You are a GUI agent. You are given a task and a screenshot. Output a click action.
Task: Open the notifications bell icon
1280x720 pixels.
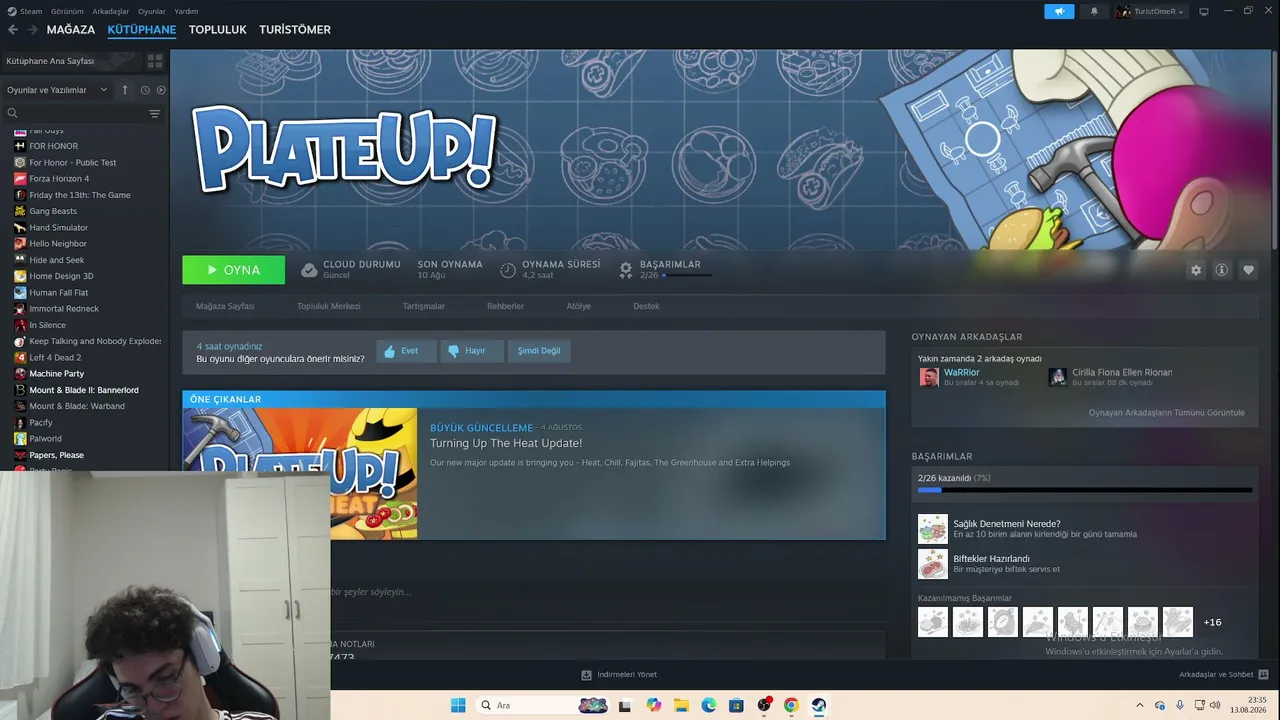pos(1094,12)
